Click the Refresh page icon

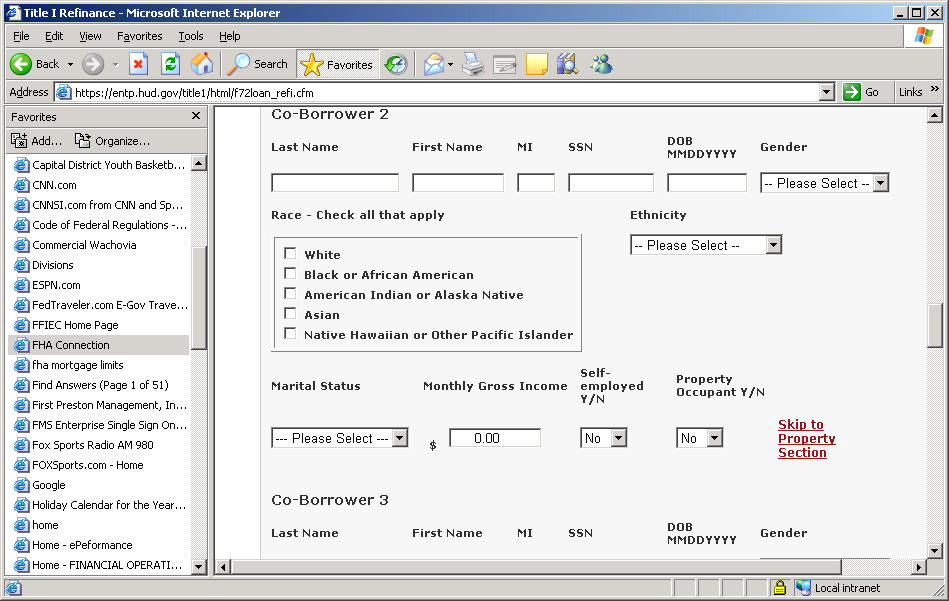(x=171, y=64)
